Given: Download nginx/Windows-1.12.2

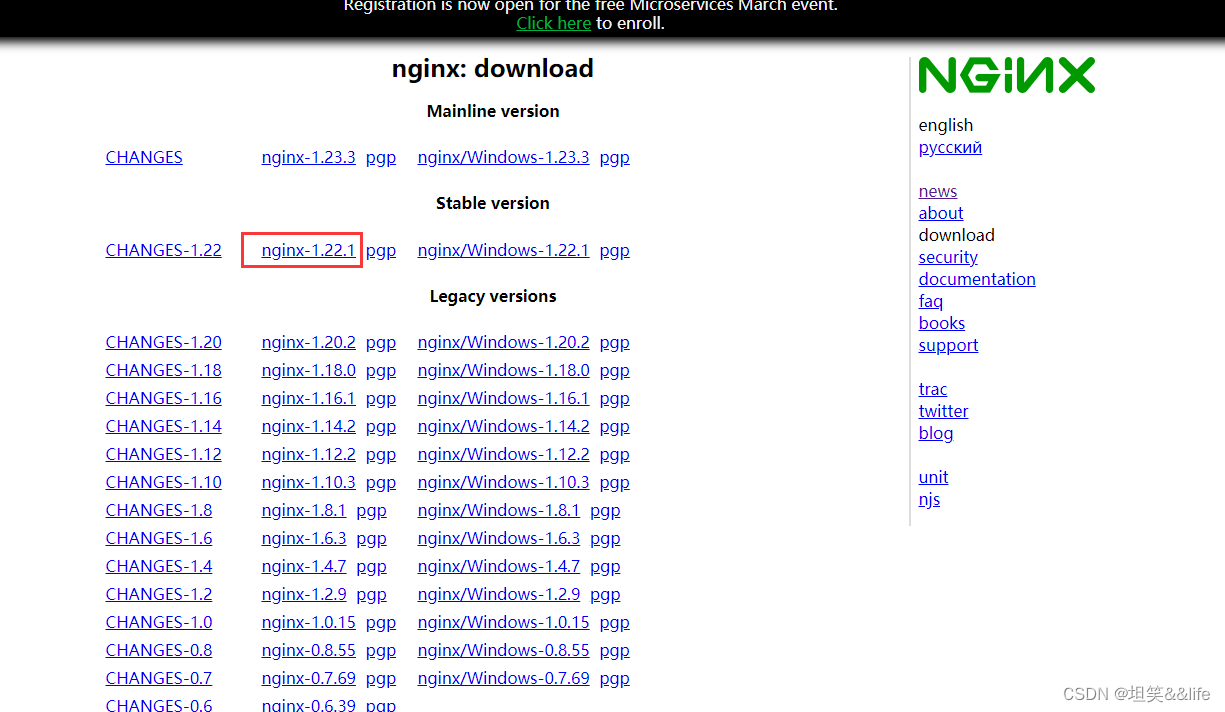Looking at the screenshot, I should tap(503, 454).
